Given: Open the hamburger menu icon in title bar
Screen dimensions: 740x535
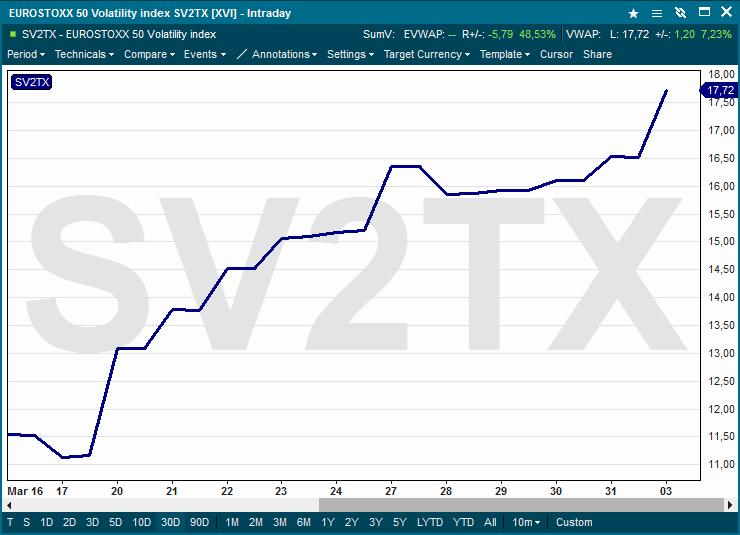Looking at the screenshot, I should coord(656,13).
